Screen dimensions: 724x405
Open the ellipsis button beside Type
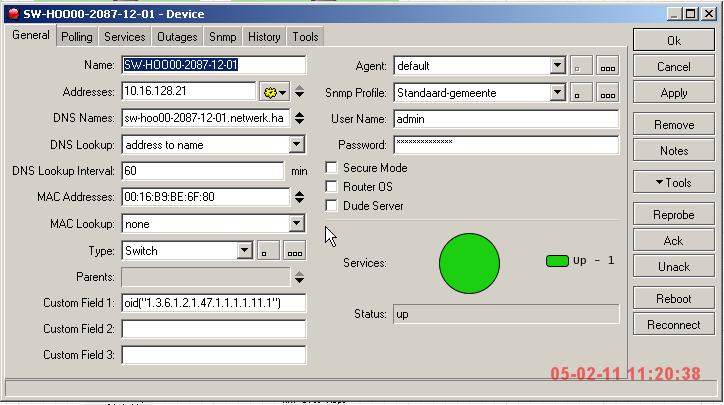pyautogui.click(x=295, y=251)
